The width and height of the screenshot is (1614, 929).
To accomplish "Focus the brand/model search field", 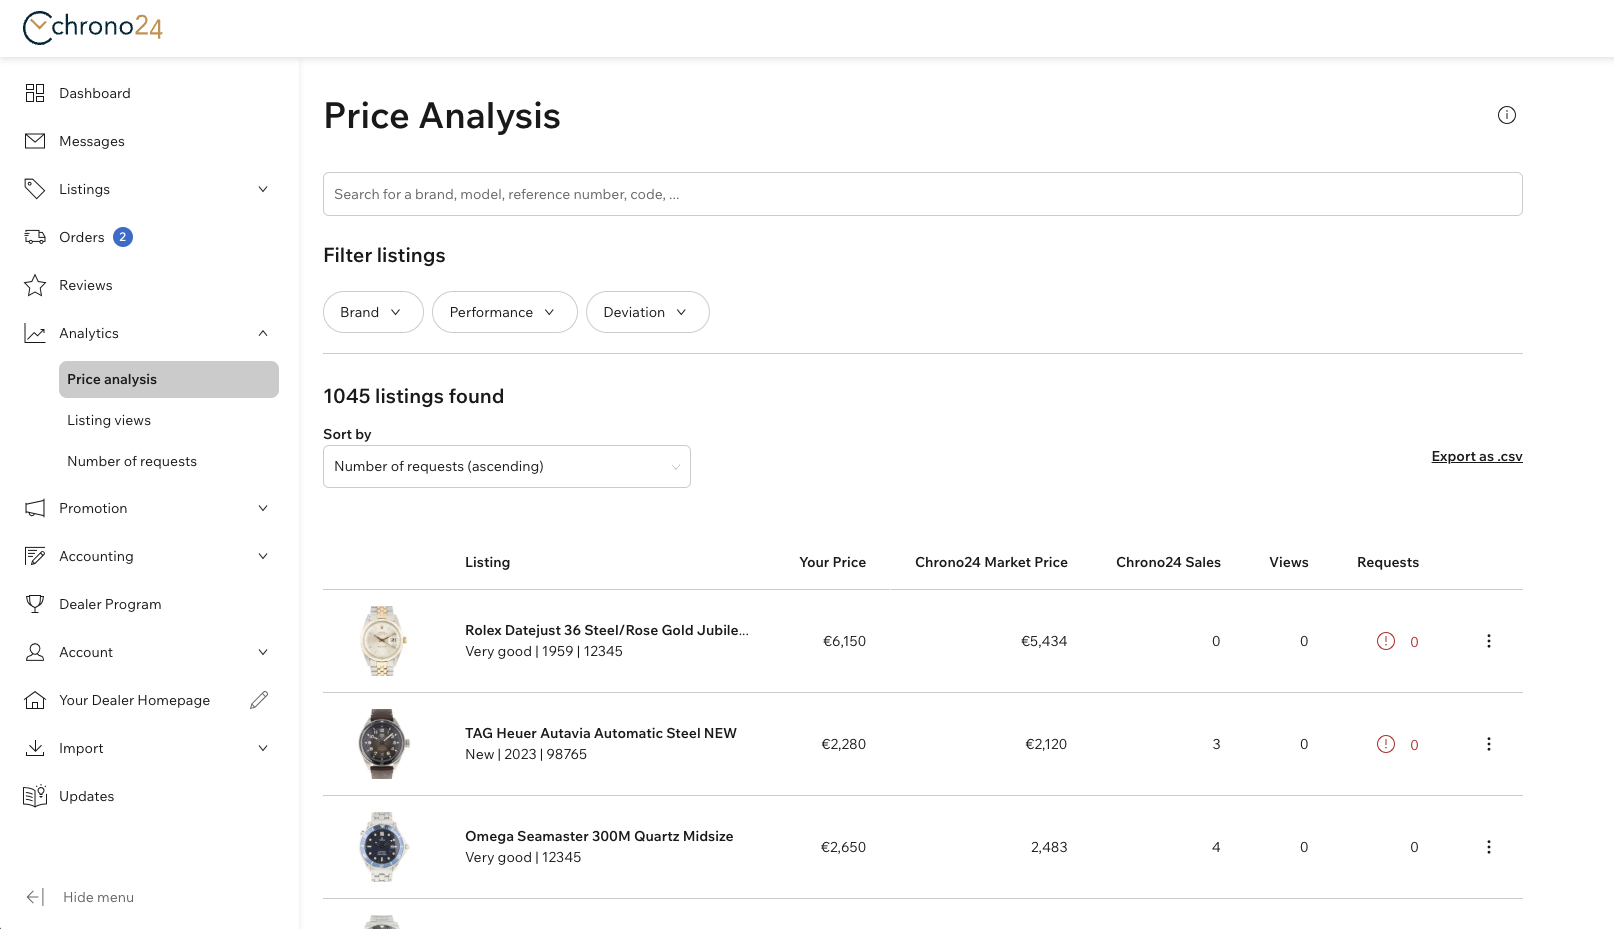I will point(923,194).
